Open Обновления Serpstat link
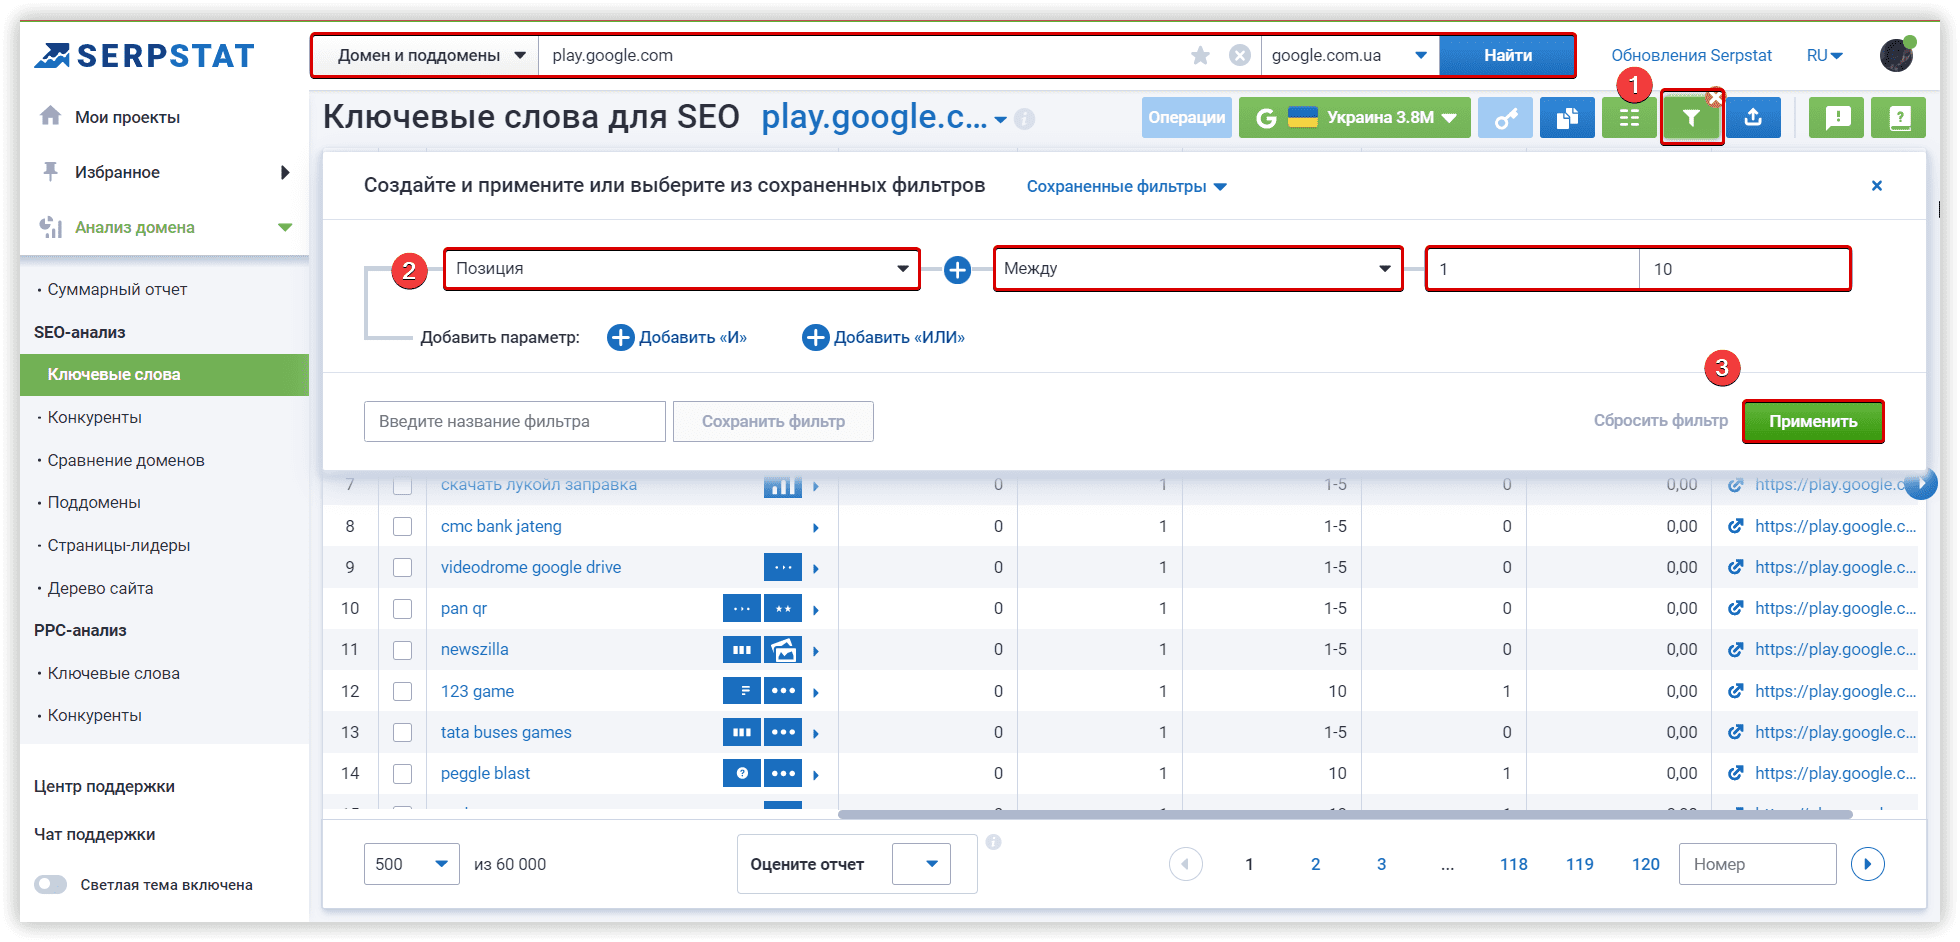1960x942 pixels. [1691, 56]
